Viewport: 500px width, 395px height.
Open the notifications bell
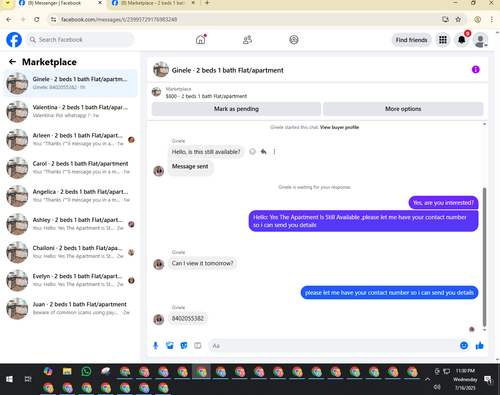tap(462, 40)
